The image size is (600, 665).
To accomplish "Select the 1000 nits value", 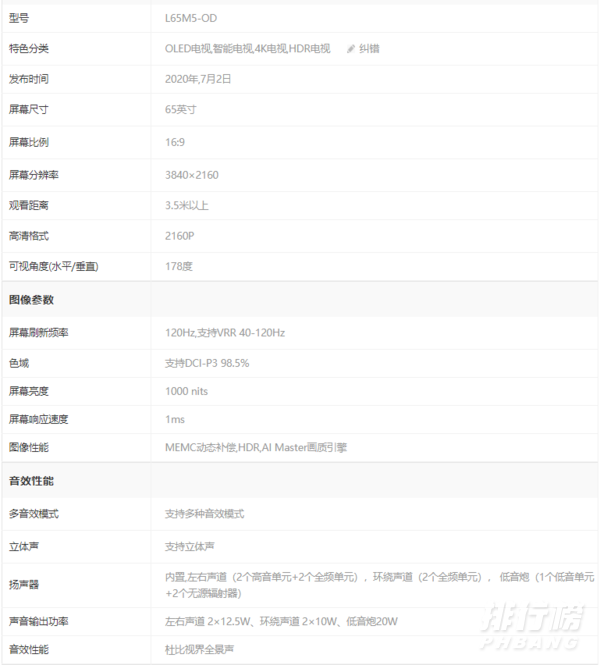I will click(x=187, y=391).
